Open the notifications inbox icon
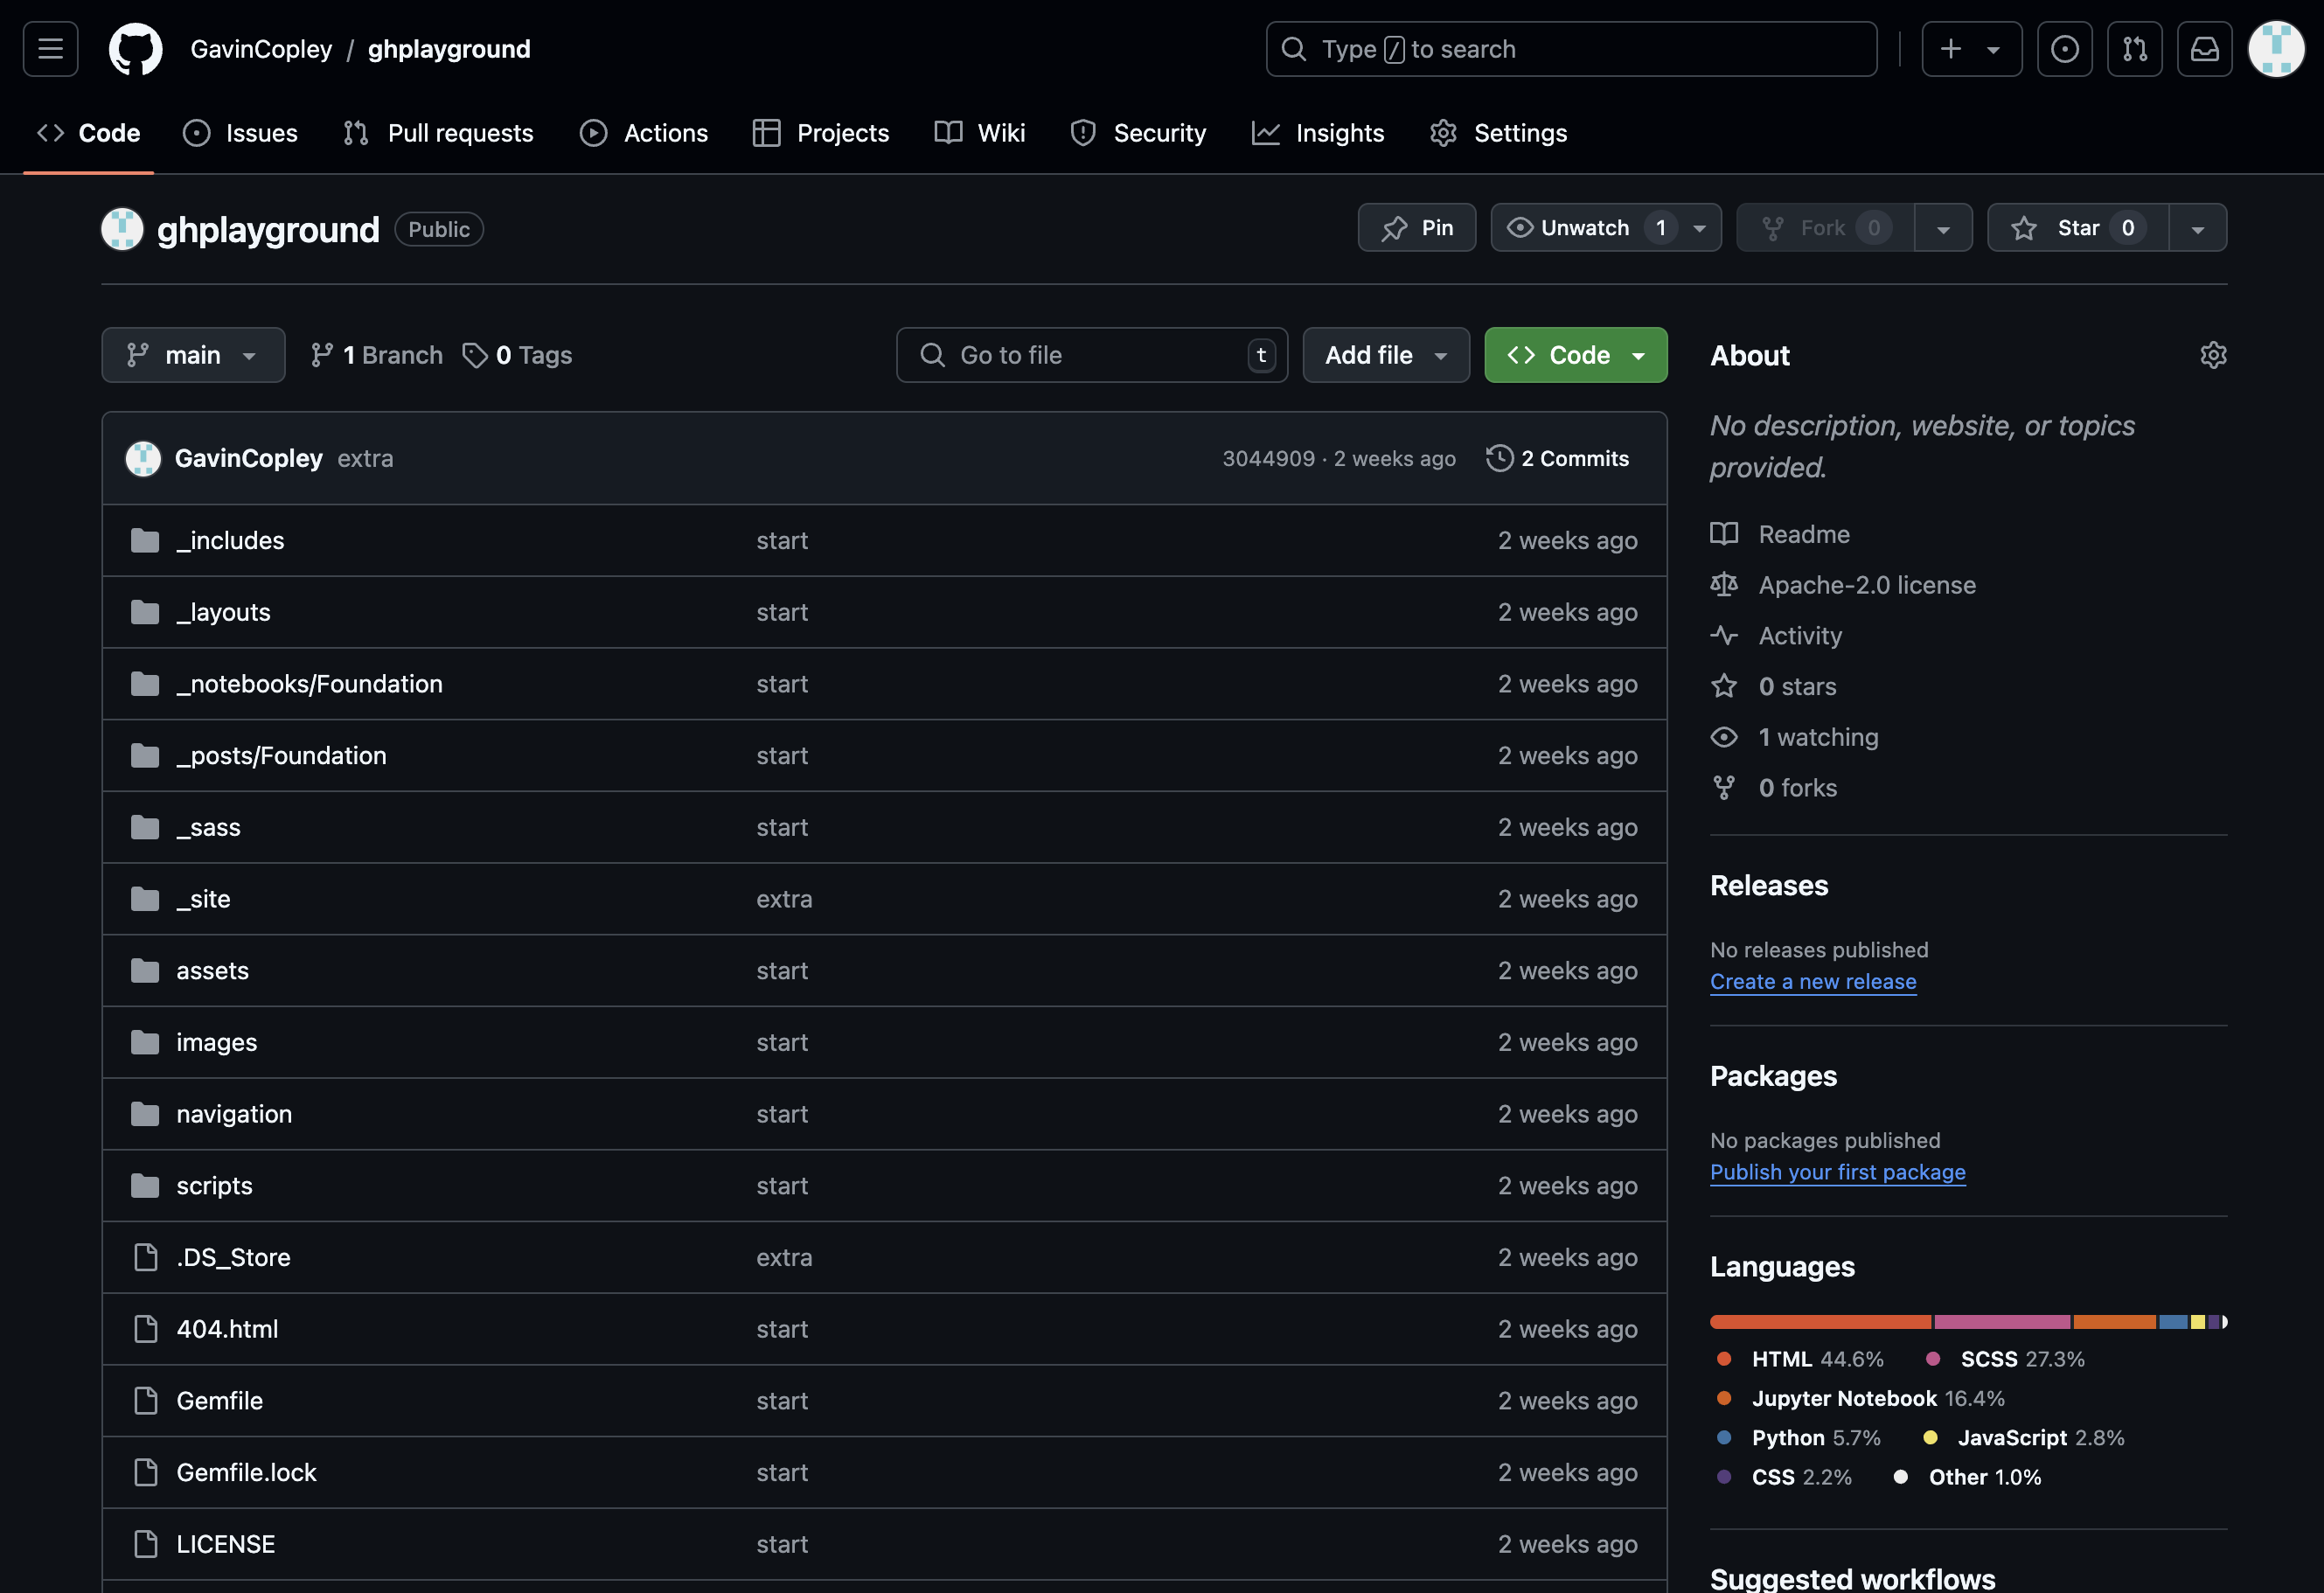Image resolution: width=2324 pixels, height=1593 pixels. click(x=2204, y=49)
